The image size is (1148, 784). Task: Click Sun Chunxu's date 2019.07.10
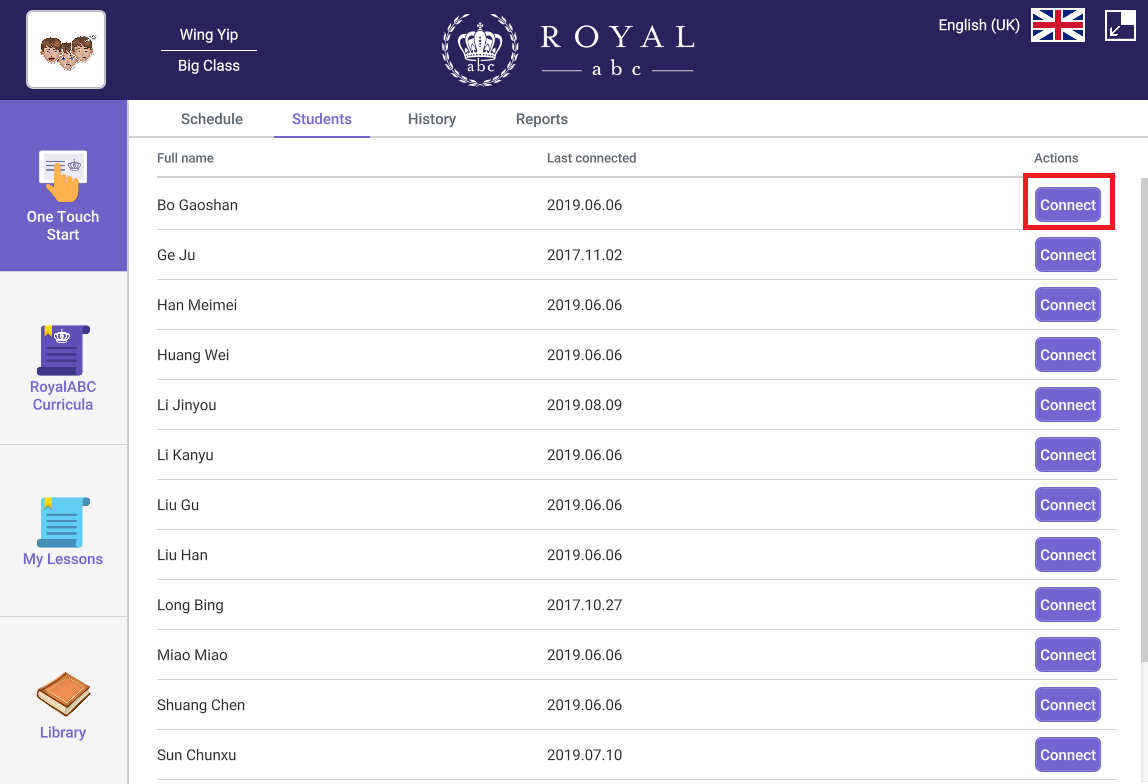[x=584, y=755]
